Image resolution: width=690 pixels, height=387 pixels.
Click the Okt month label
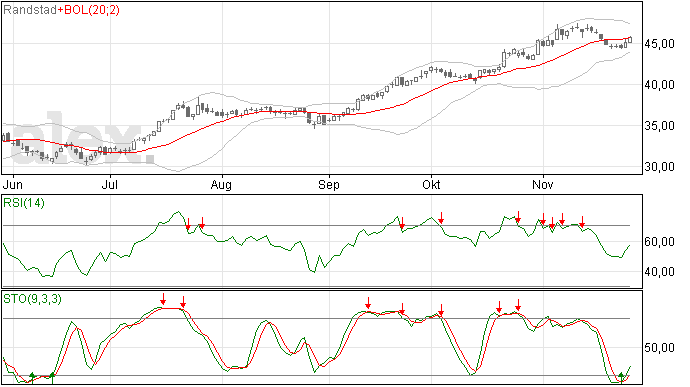click(x=431, y=184)
